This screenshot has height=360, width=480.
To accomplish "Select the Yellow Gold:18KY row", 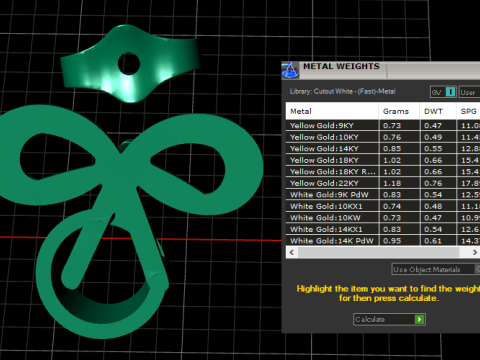I will point(383,160).
